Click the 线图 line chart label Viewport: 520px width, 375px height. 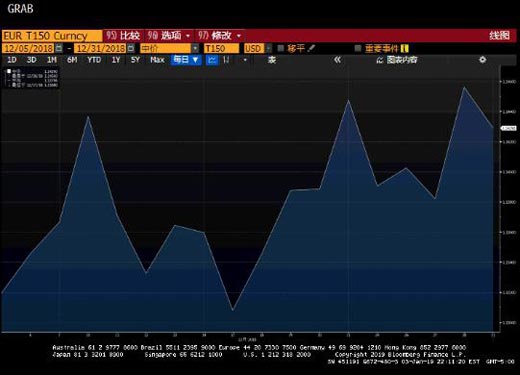click(499, 35)
